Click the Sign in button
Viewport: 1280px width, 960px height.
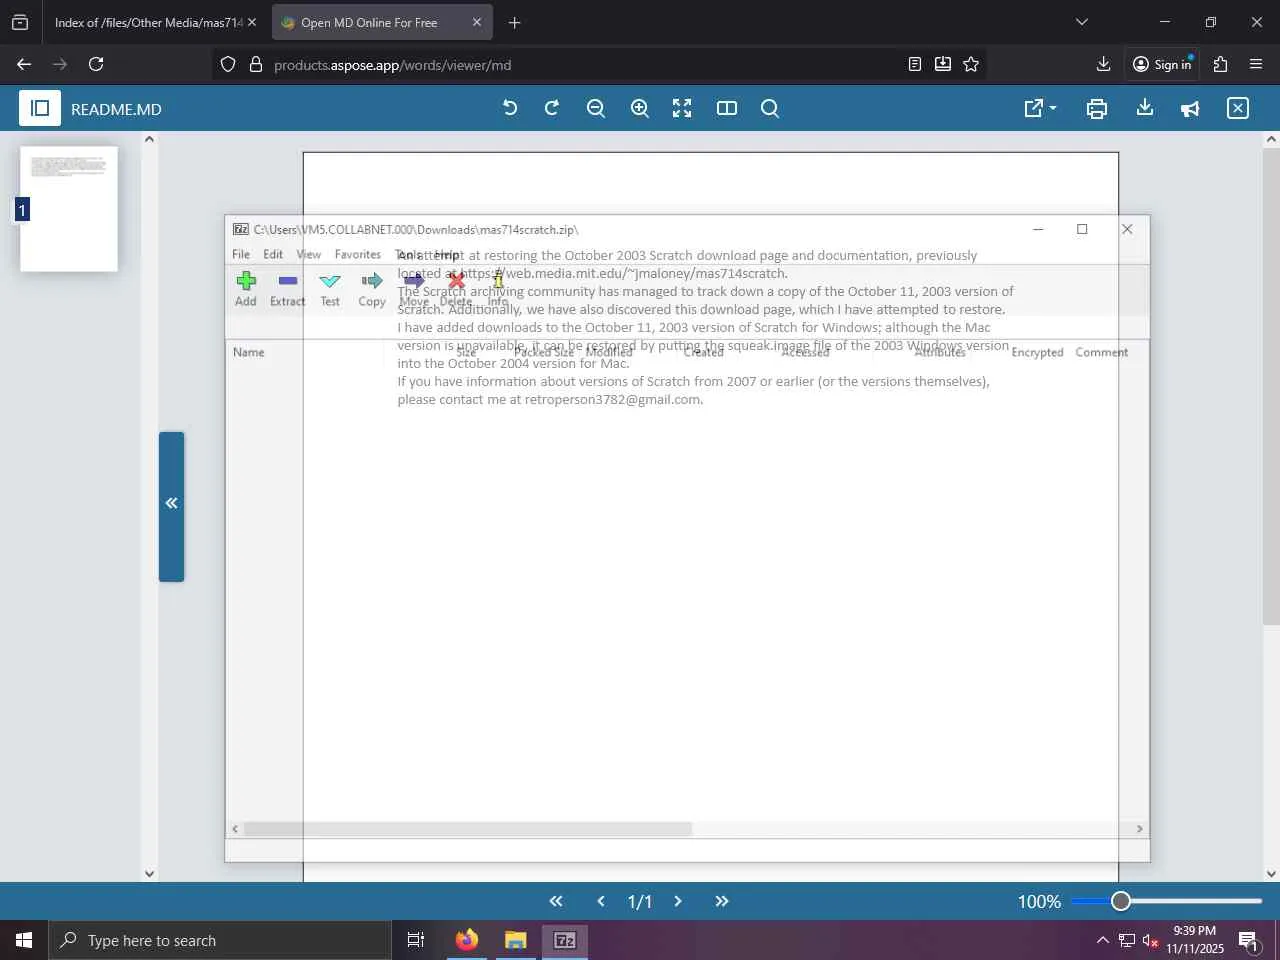[x=1162, y=64]
